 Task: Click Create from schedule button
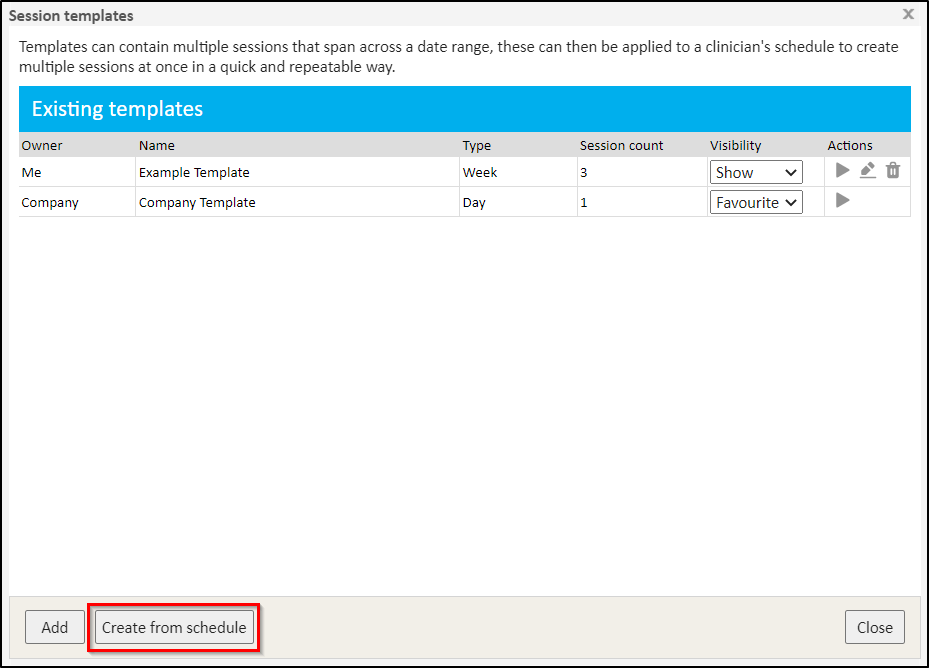(174, 627)
